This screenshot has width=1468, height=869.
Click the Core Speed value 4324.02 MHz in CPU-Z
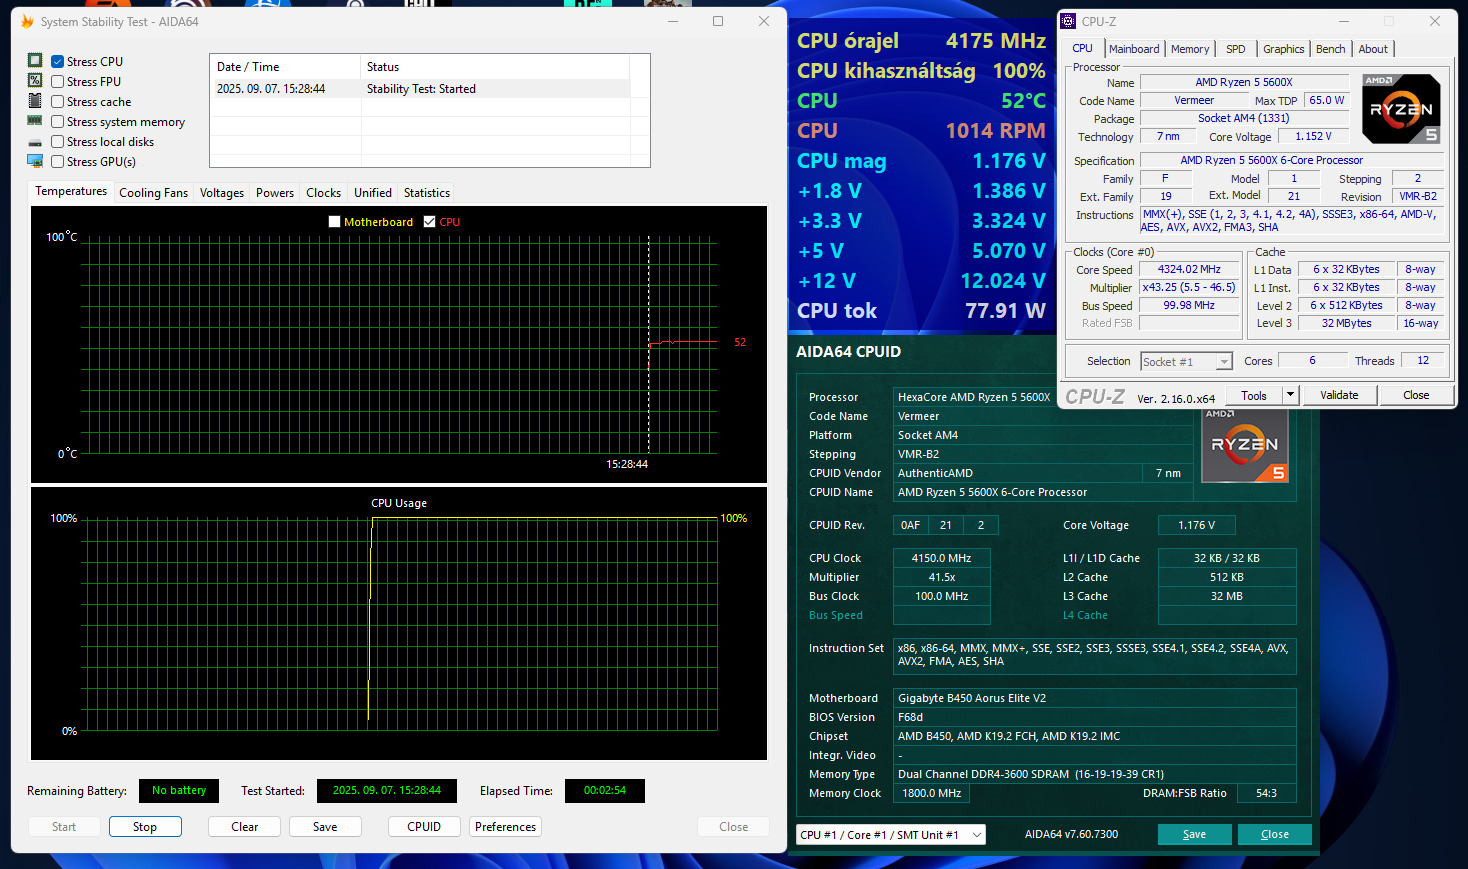coord(1189,269)
